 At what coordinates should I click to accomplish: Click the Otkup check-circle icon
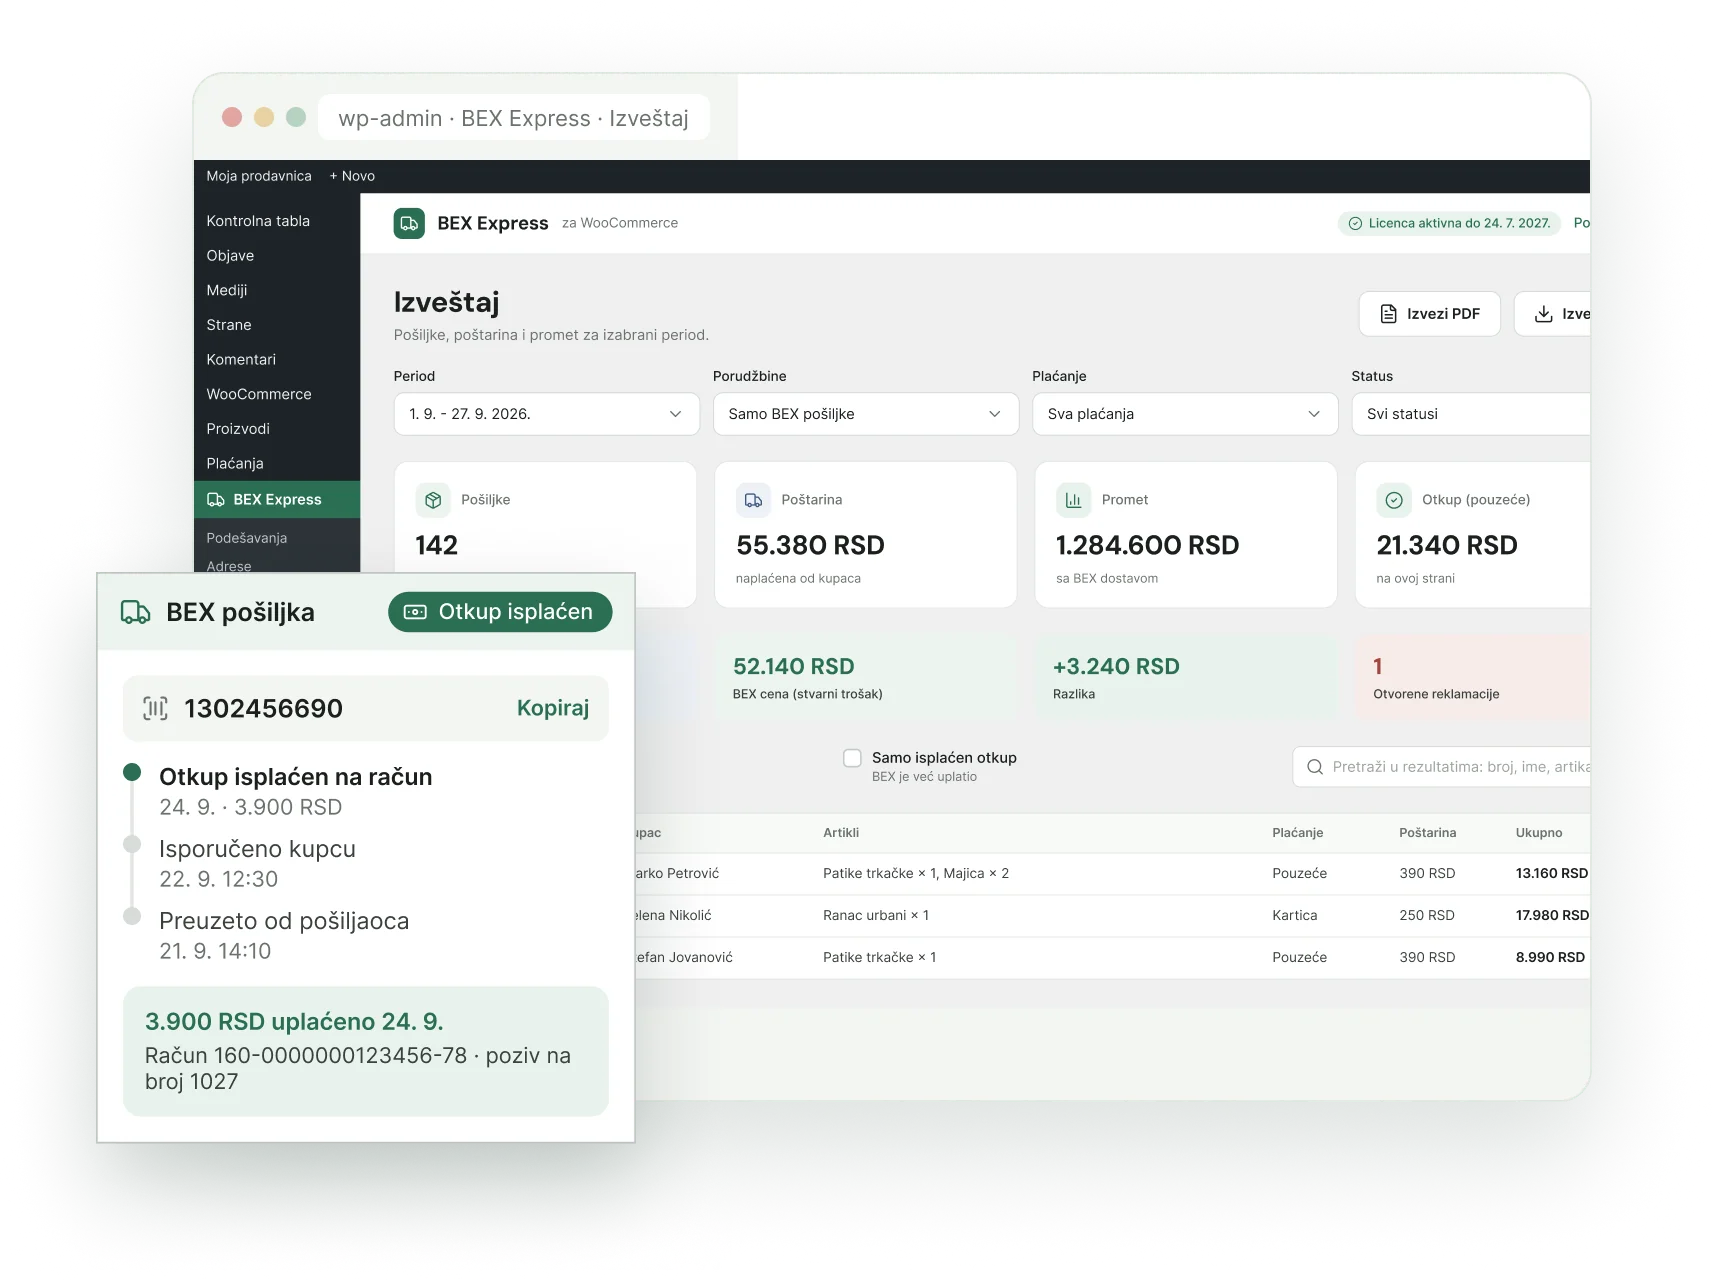tap(1394, 500)
